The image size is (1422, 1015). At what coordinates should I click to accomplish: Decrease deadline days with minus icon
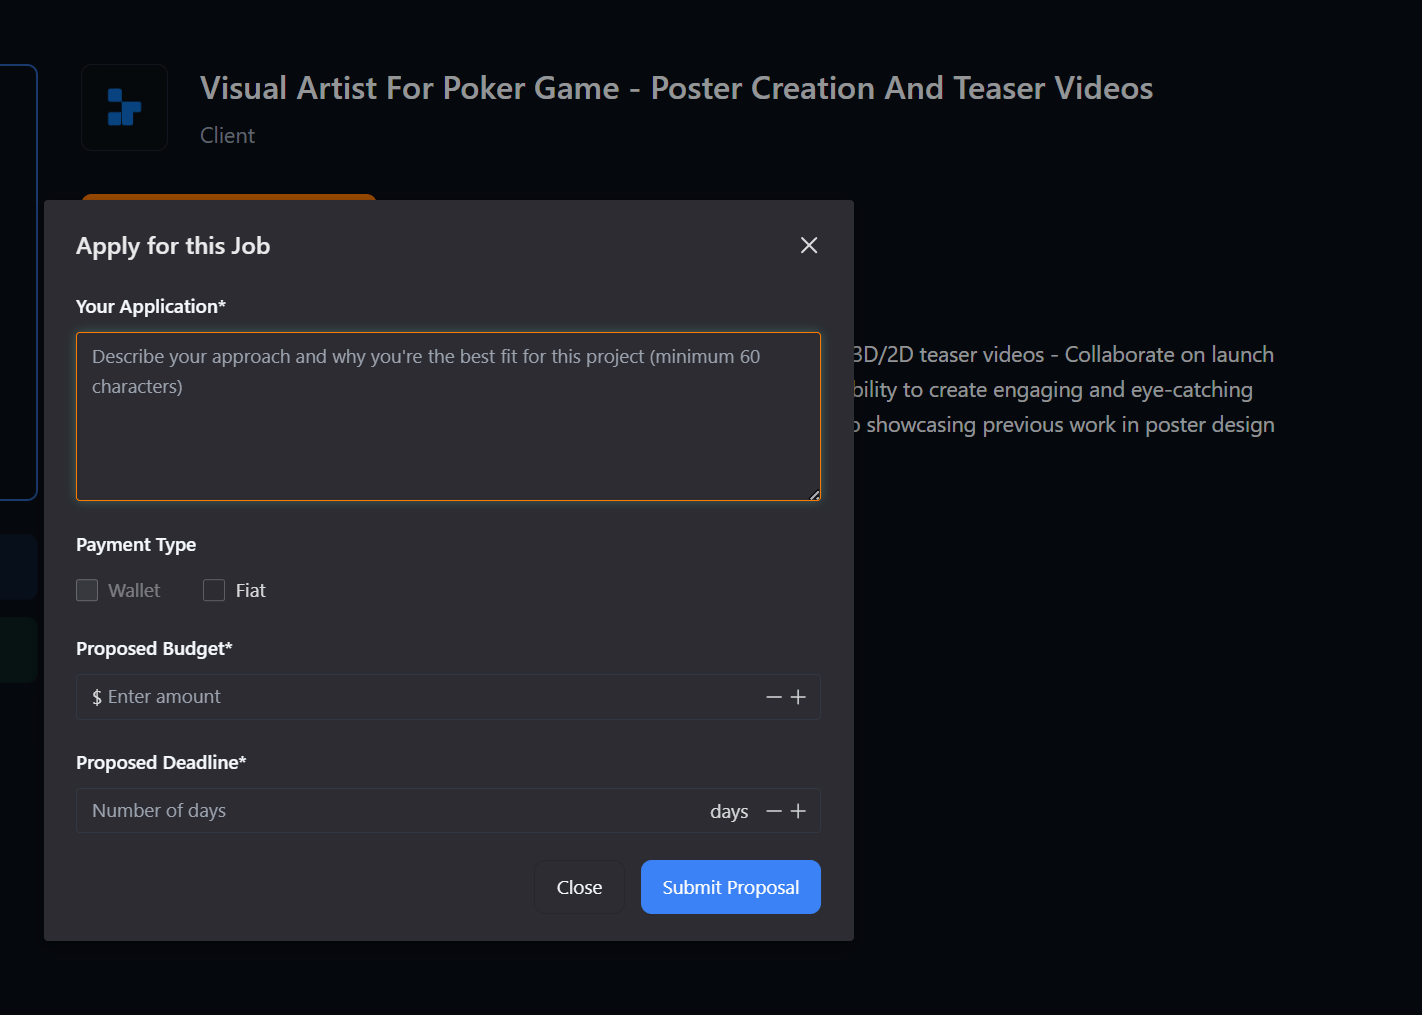pos(774,811)
